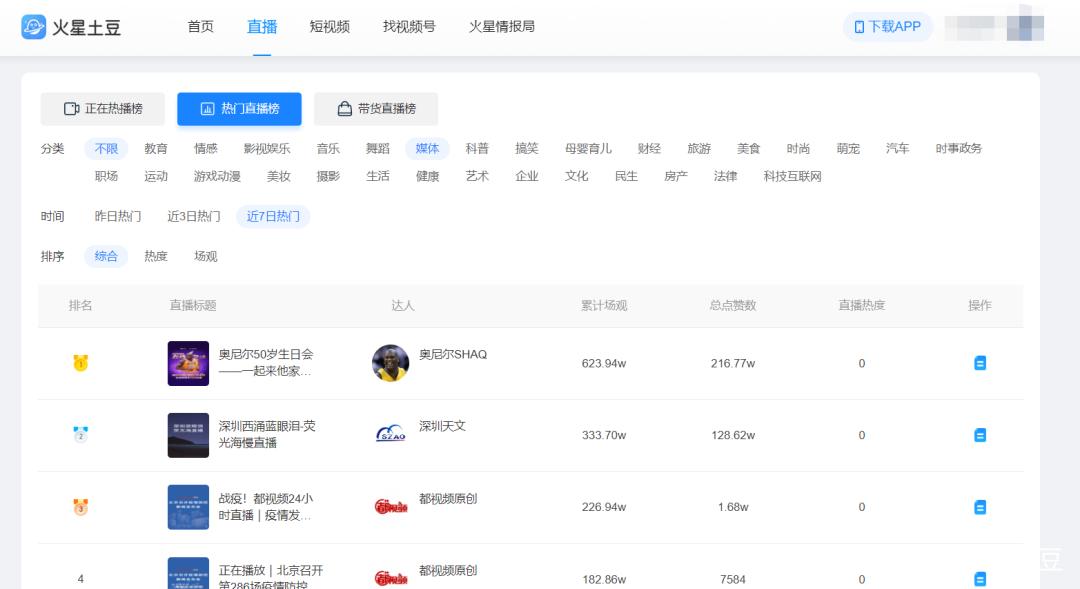Sort by 场观

[x=205, y=256]
